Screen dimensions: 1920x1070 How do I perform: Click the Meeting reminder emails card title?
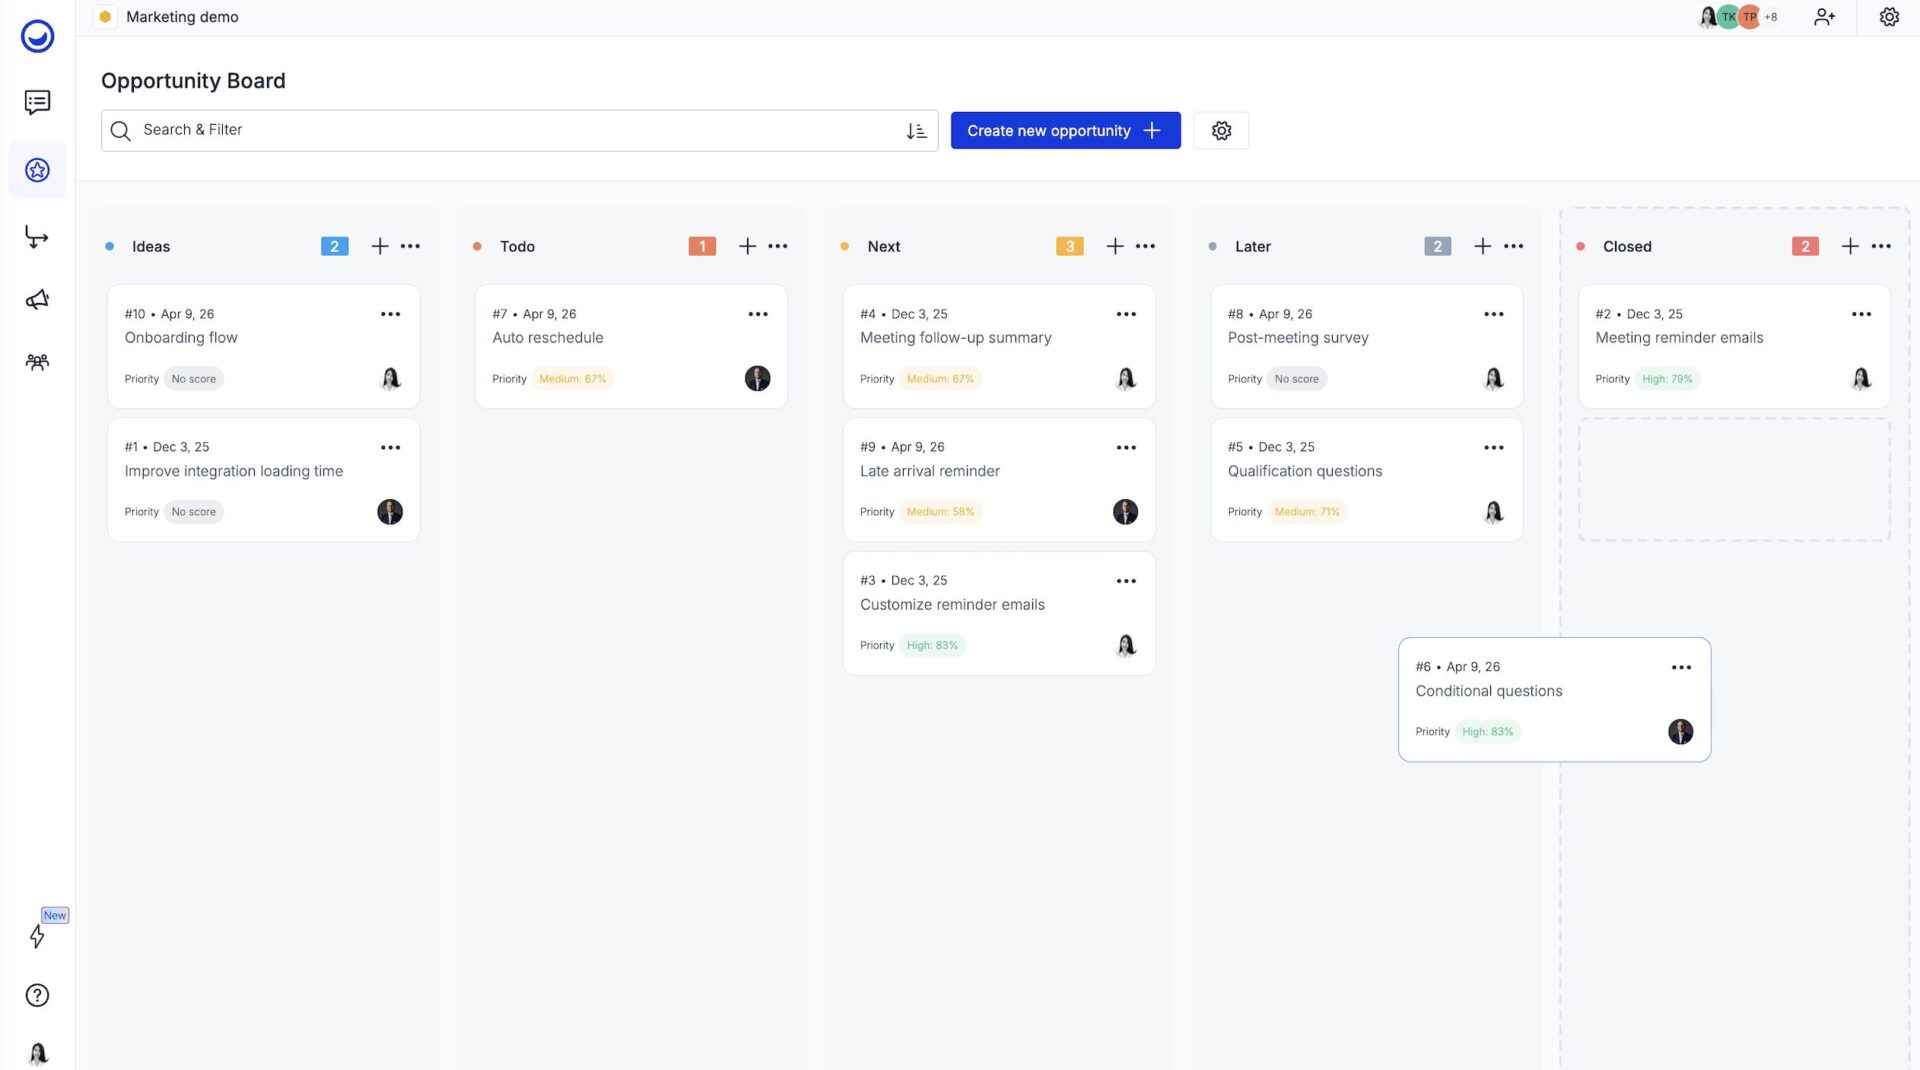[x=1679, y=338]
